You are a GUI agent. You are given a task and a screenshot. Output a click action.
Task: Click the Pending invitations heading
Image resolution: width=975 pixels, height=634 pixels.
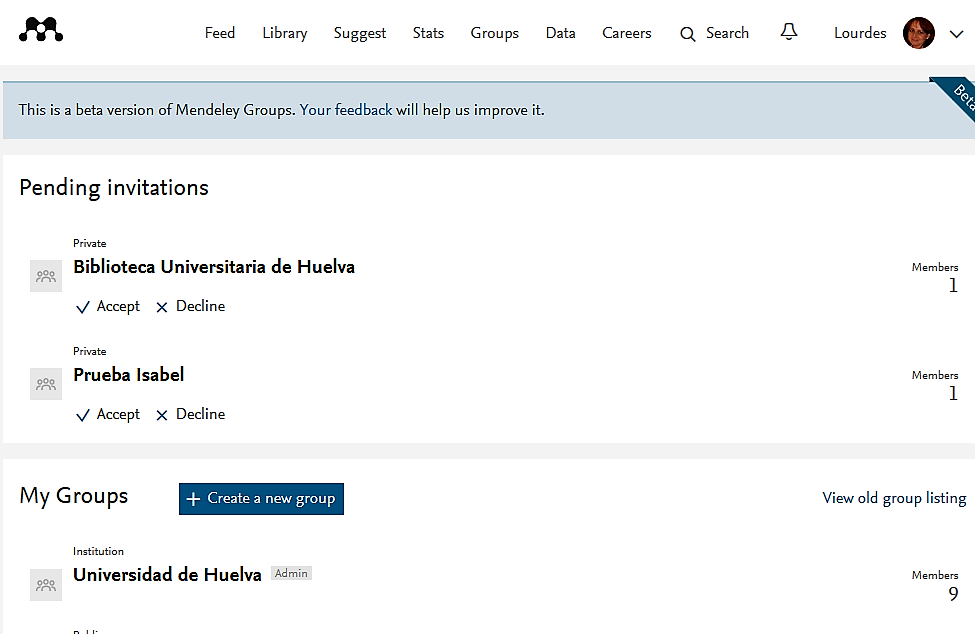click(x=114, y=188)
